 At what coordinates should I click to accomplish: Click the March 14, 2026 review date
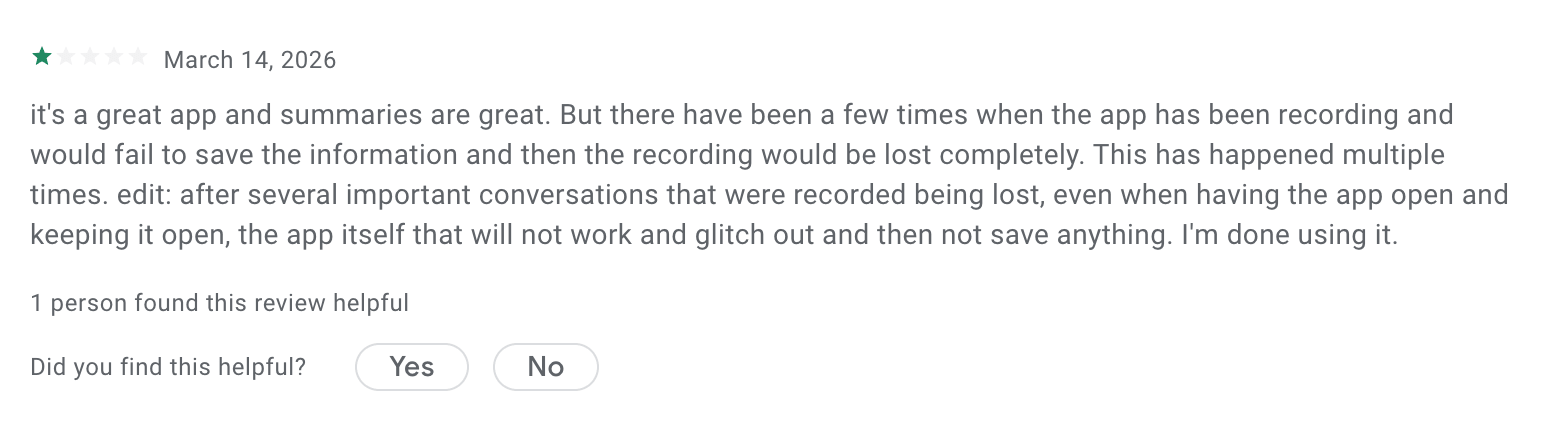coord(250,60)
